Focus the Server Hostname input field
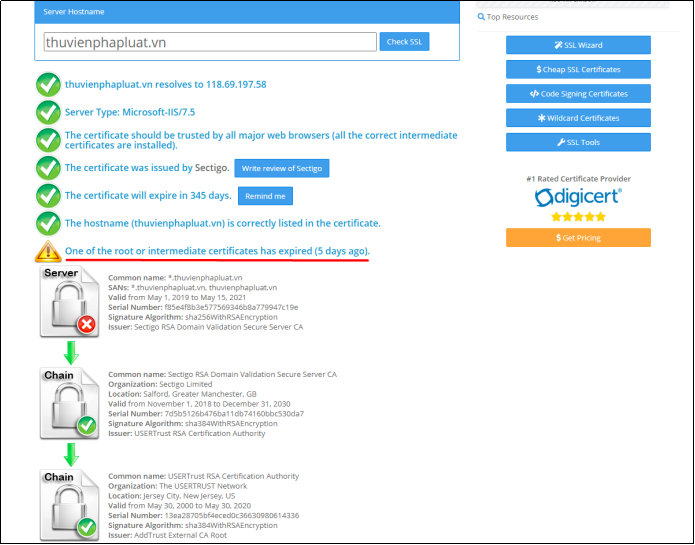The height and width of the screenshot is (545, 695). click(210, 42)
